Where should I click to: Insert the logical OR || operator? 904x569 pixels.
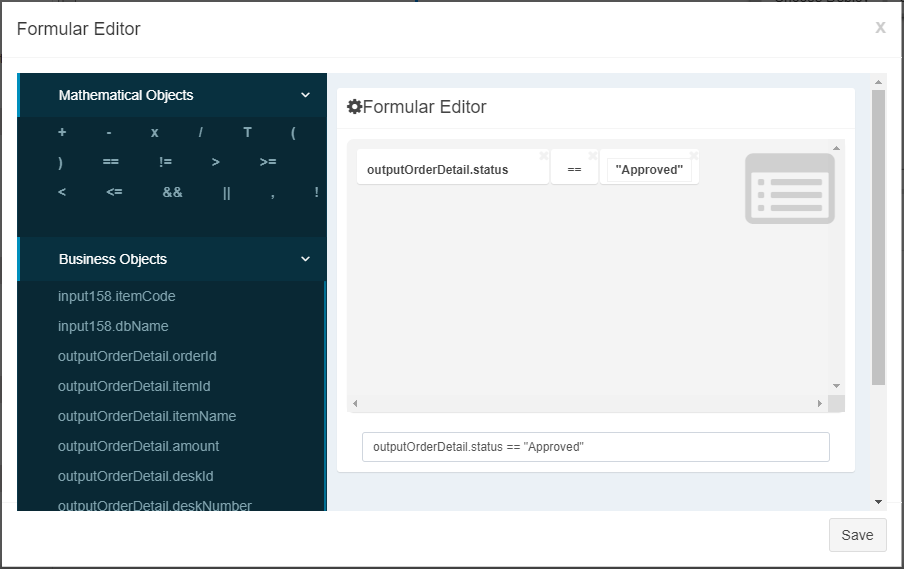click(227, 193)
